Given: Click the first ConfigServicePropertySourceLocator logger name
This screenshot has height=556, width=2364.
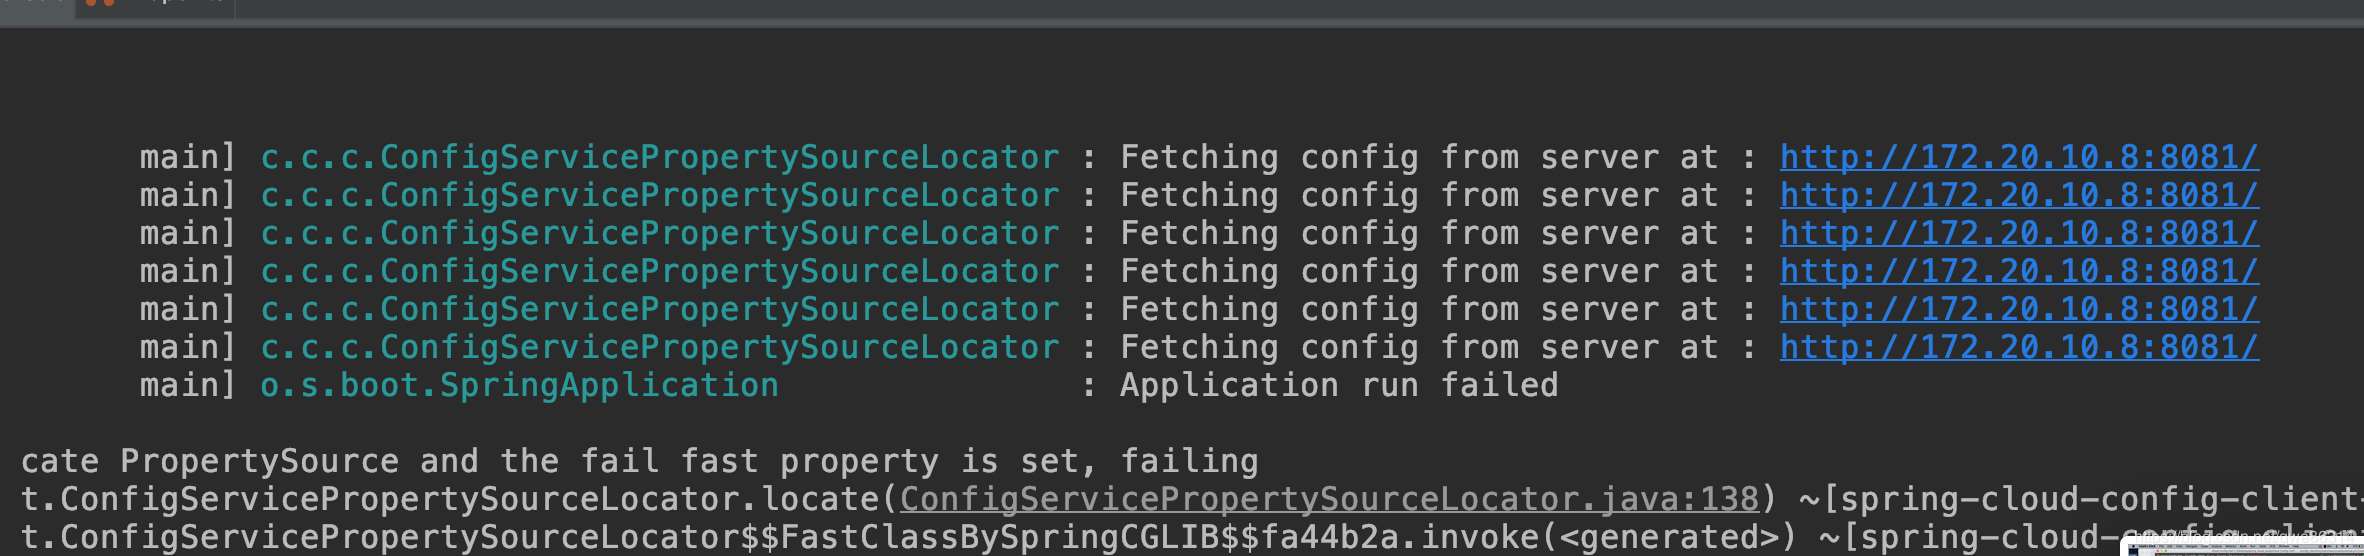Looking at the screenshot, I should (x=659, y=158).
